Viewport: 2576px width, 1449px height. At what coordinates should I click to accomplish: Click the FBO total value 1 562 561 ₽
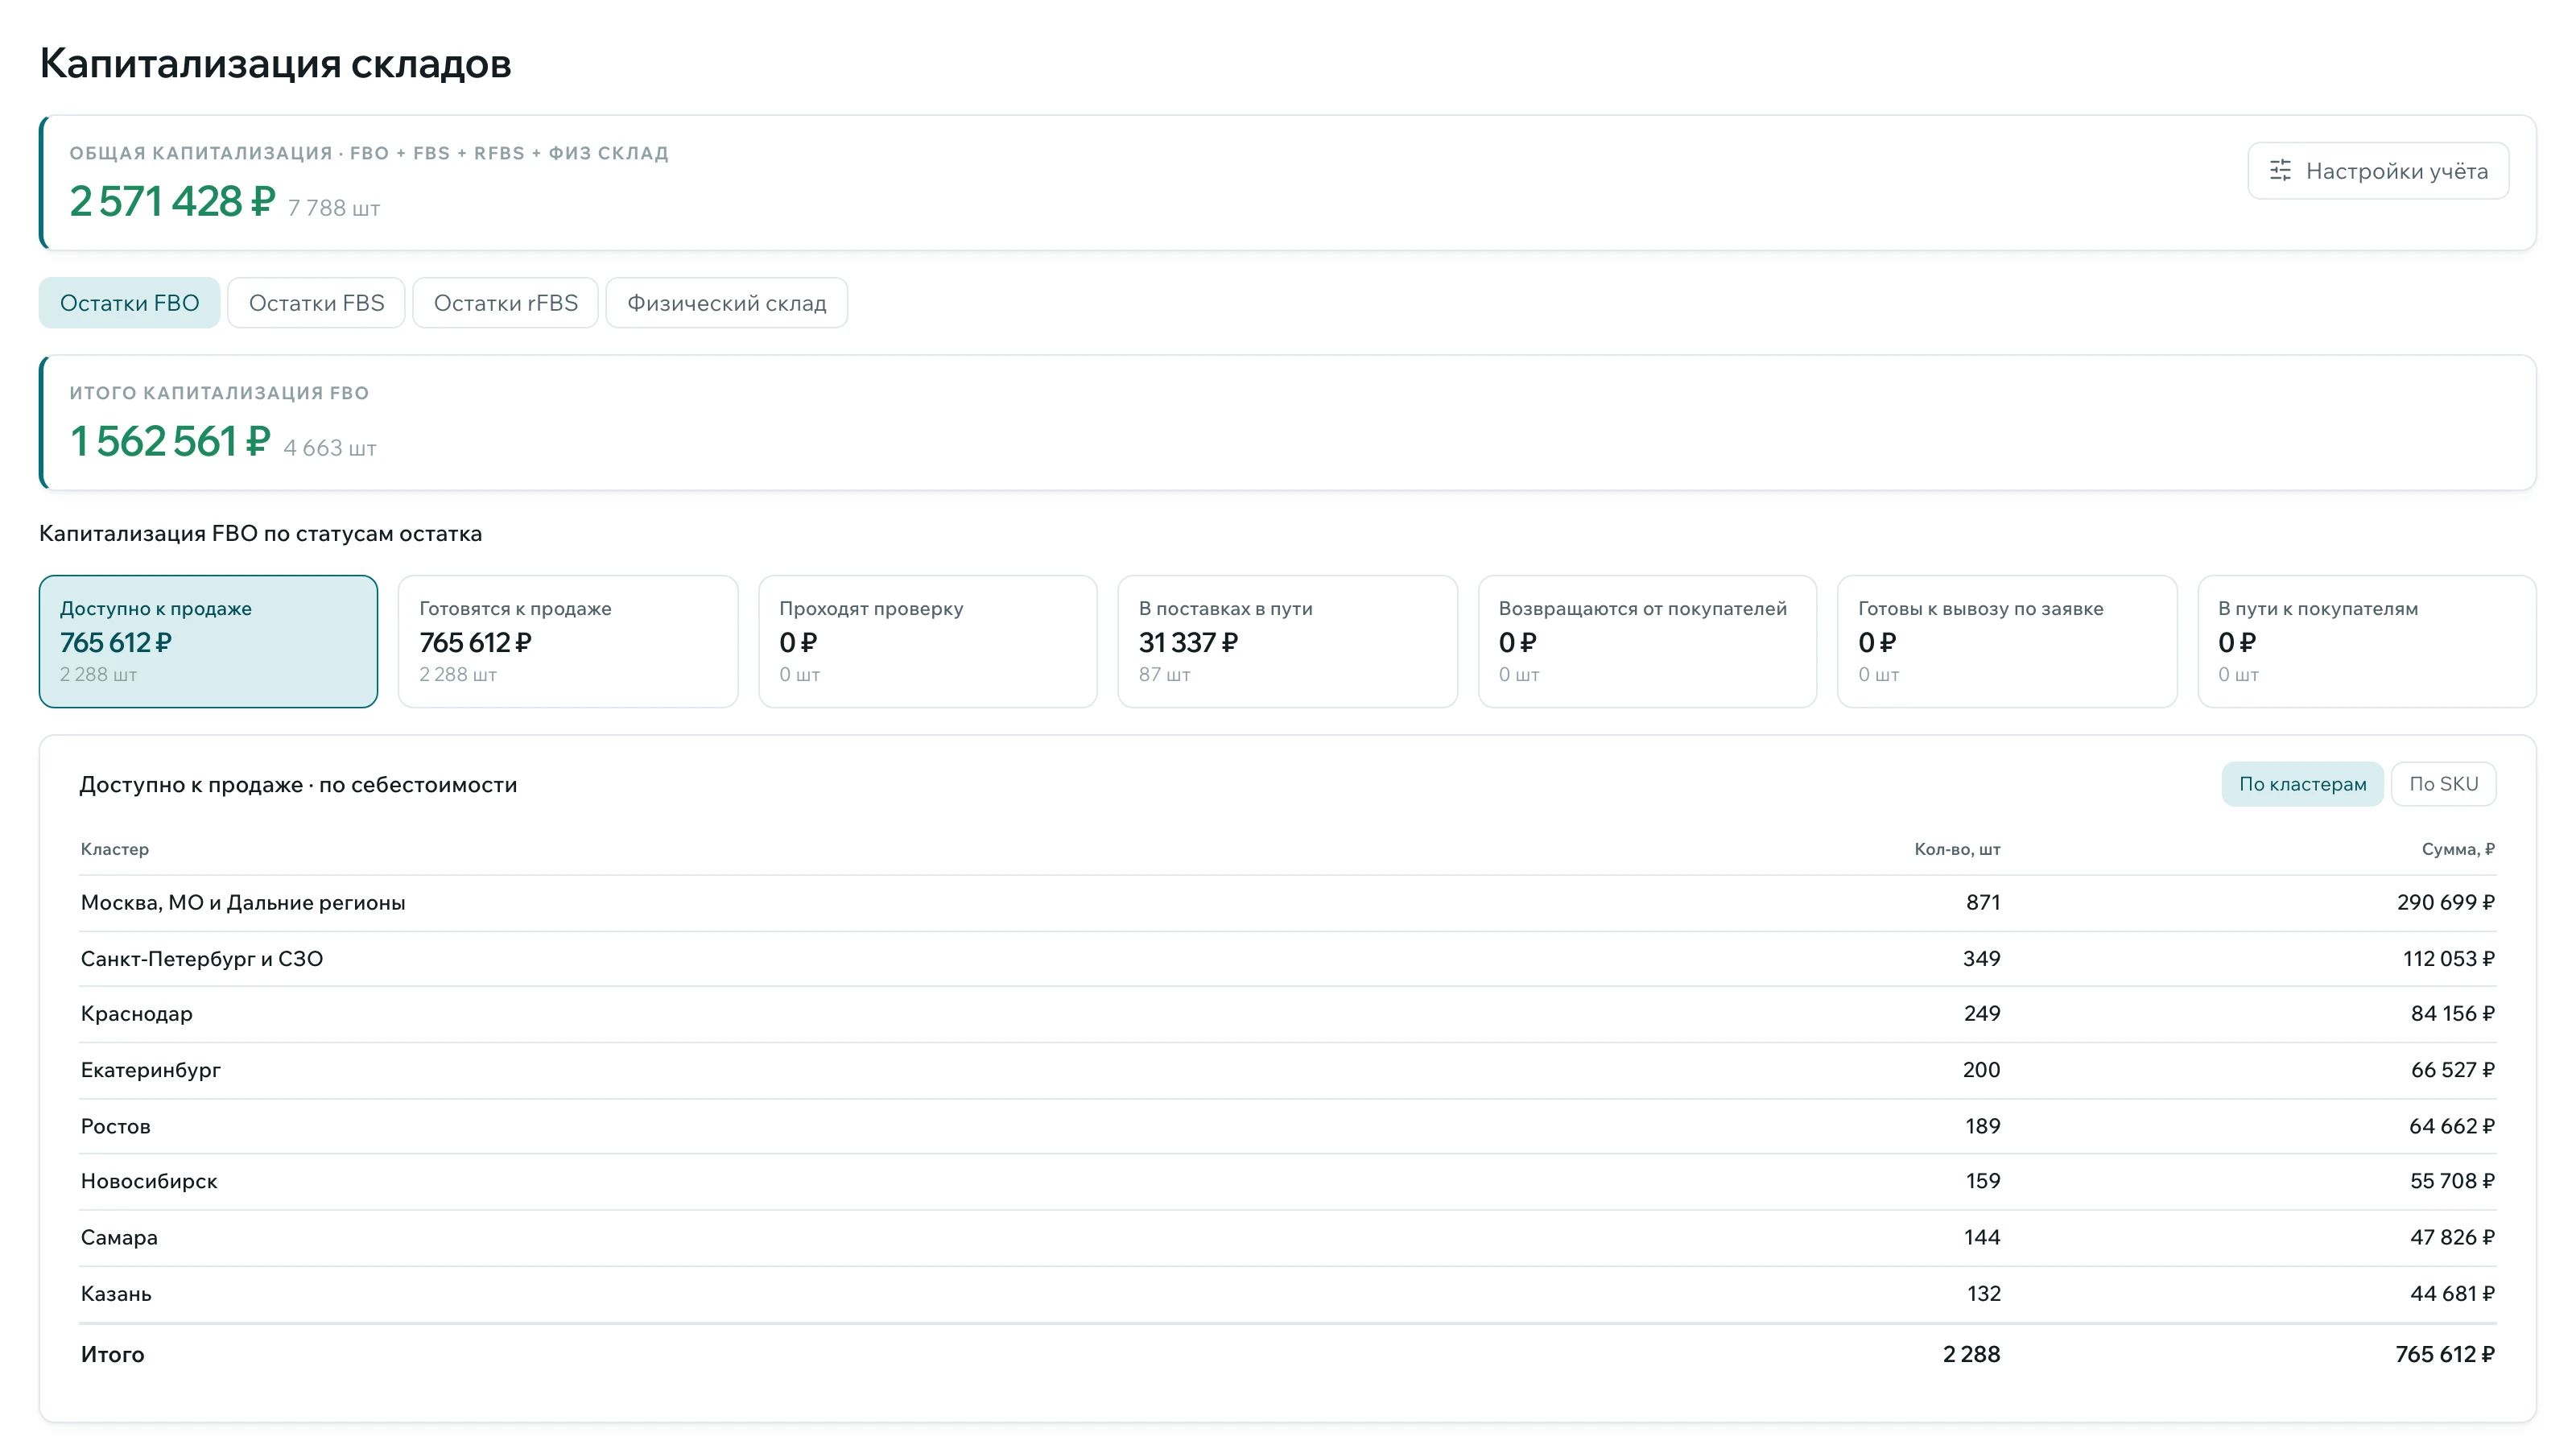(x=170, y=441)
